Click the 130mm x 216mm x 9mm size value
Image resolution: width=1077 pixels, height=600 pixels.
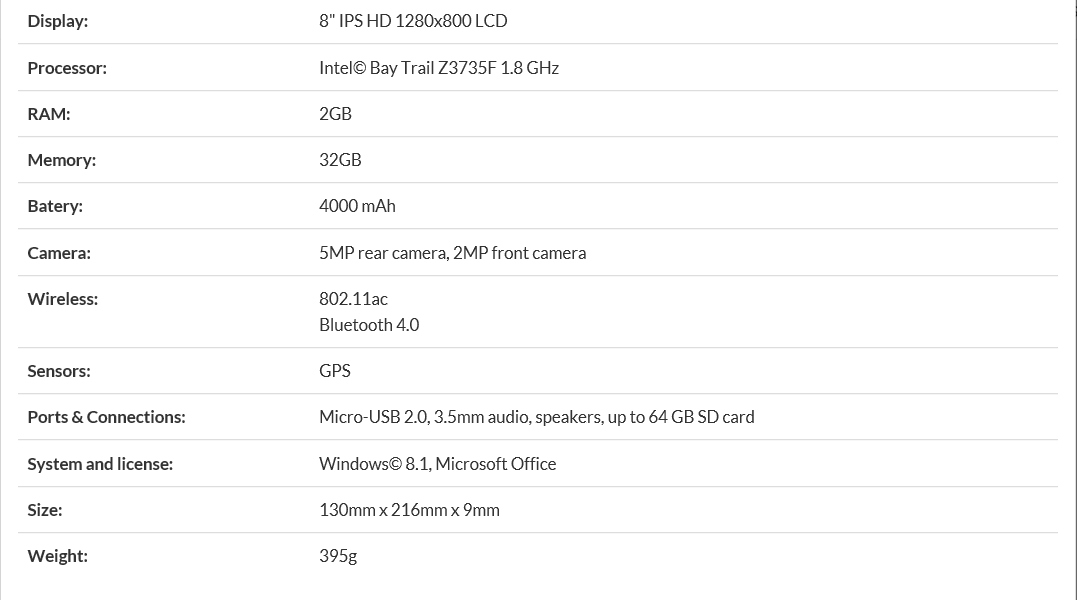[x=409, y=510]
